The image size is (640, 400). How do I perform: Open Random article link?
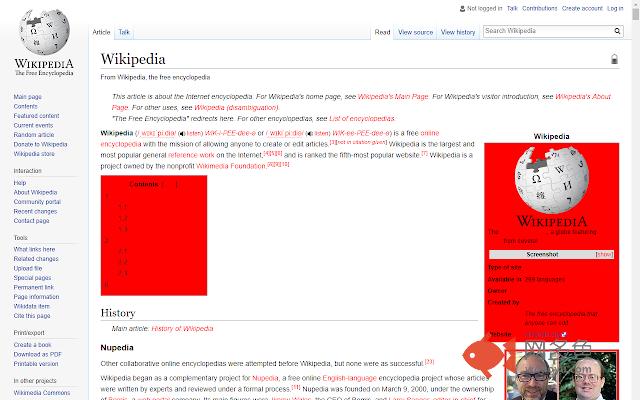click(34, 135)
